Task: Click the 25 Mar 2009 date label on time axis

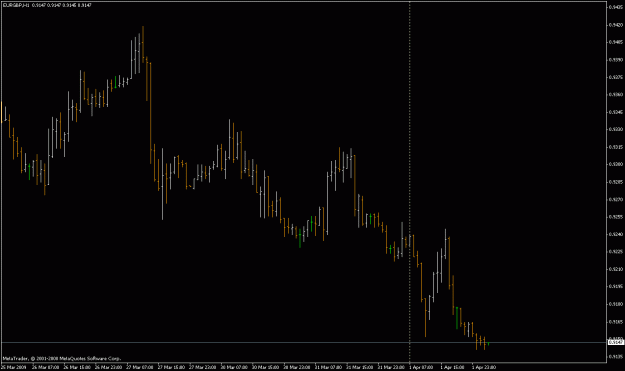Action: click(14, 367)
